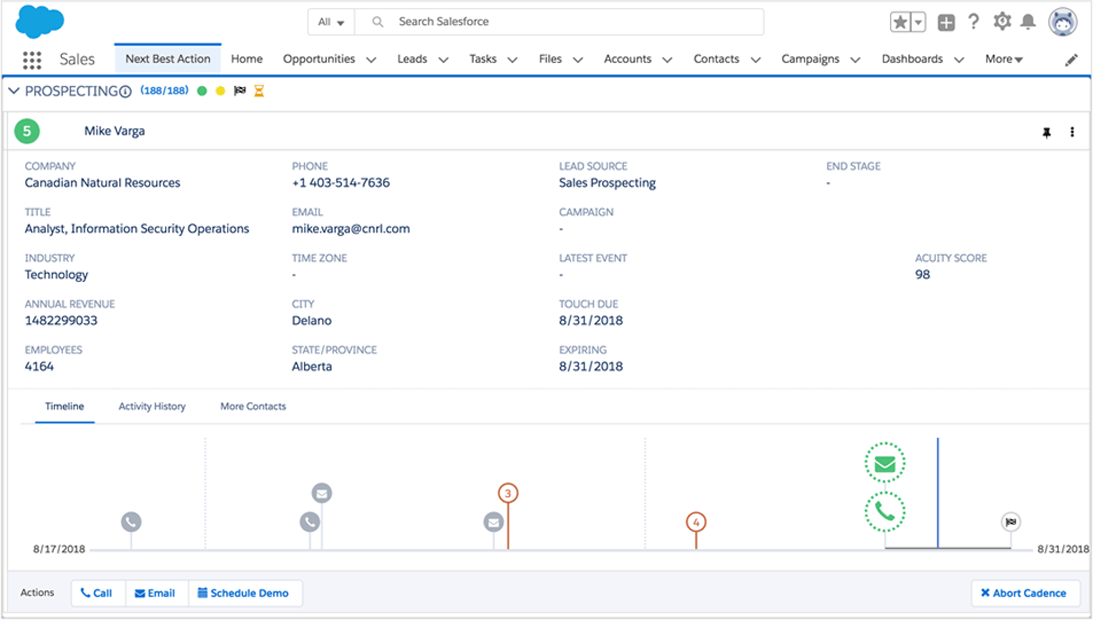The width and height of the screenshot is (1093, 620).
Task: Click the Call action button
Action: pyautogui.click(x=98, y=593)
